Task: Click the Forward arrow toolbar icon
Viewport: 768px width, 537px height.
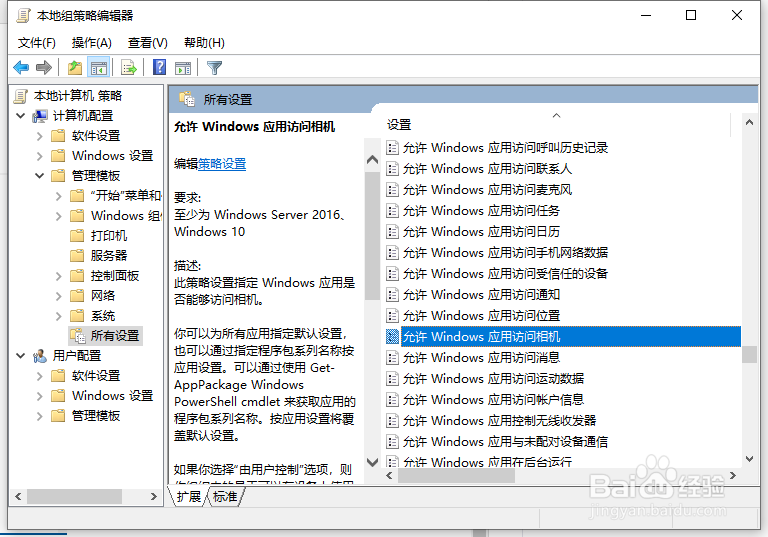Action: (x=44, y=68)
